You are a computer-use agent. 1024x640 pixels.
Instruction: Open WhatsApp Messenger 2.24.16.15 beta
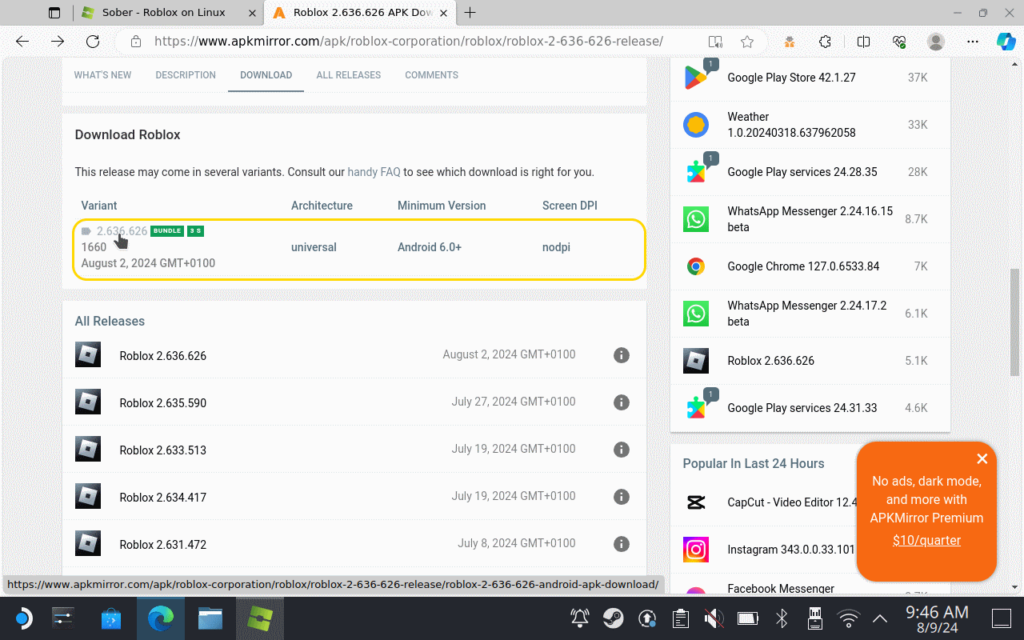click(810, 219)
